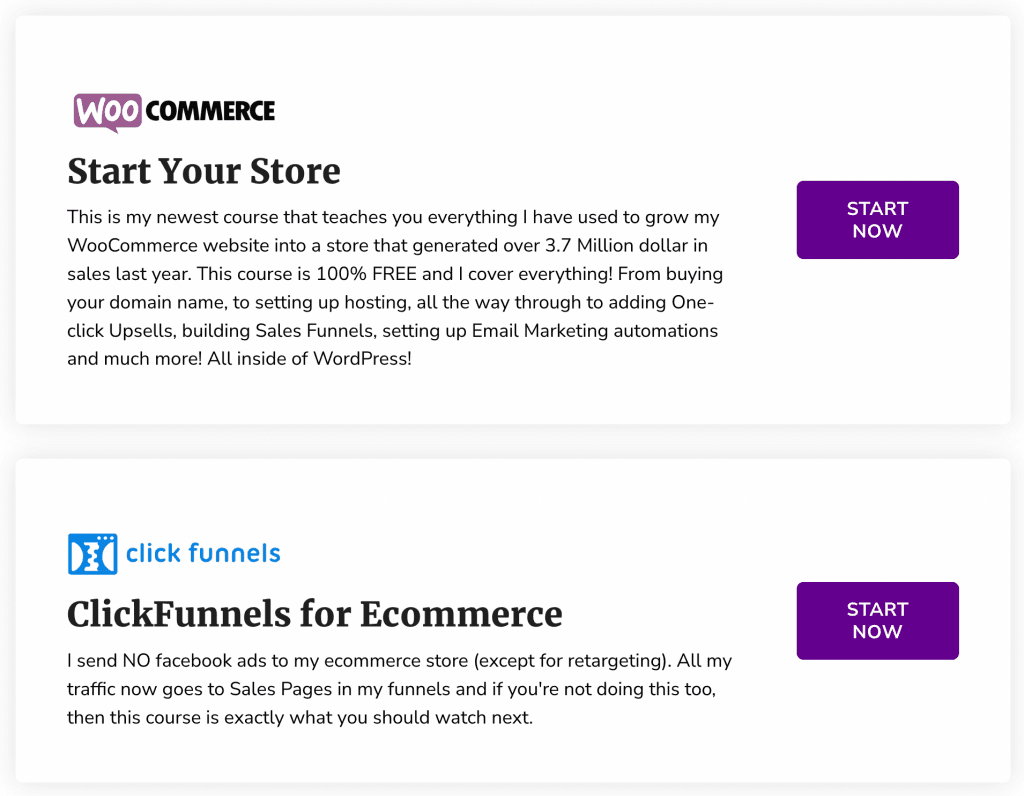The width and height of the screenshot is (1024, 796).
Task: Open the 'ClickFunnels for Ecommerce' heading
Action: point(315,613)
